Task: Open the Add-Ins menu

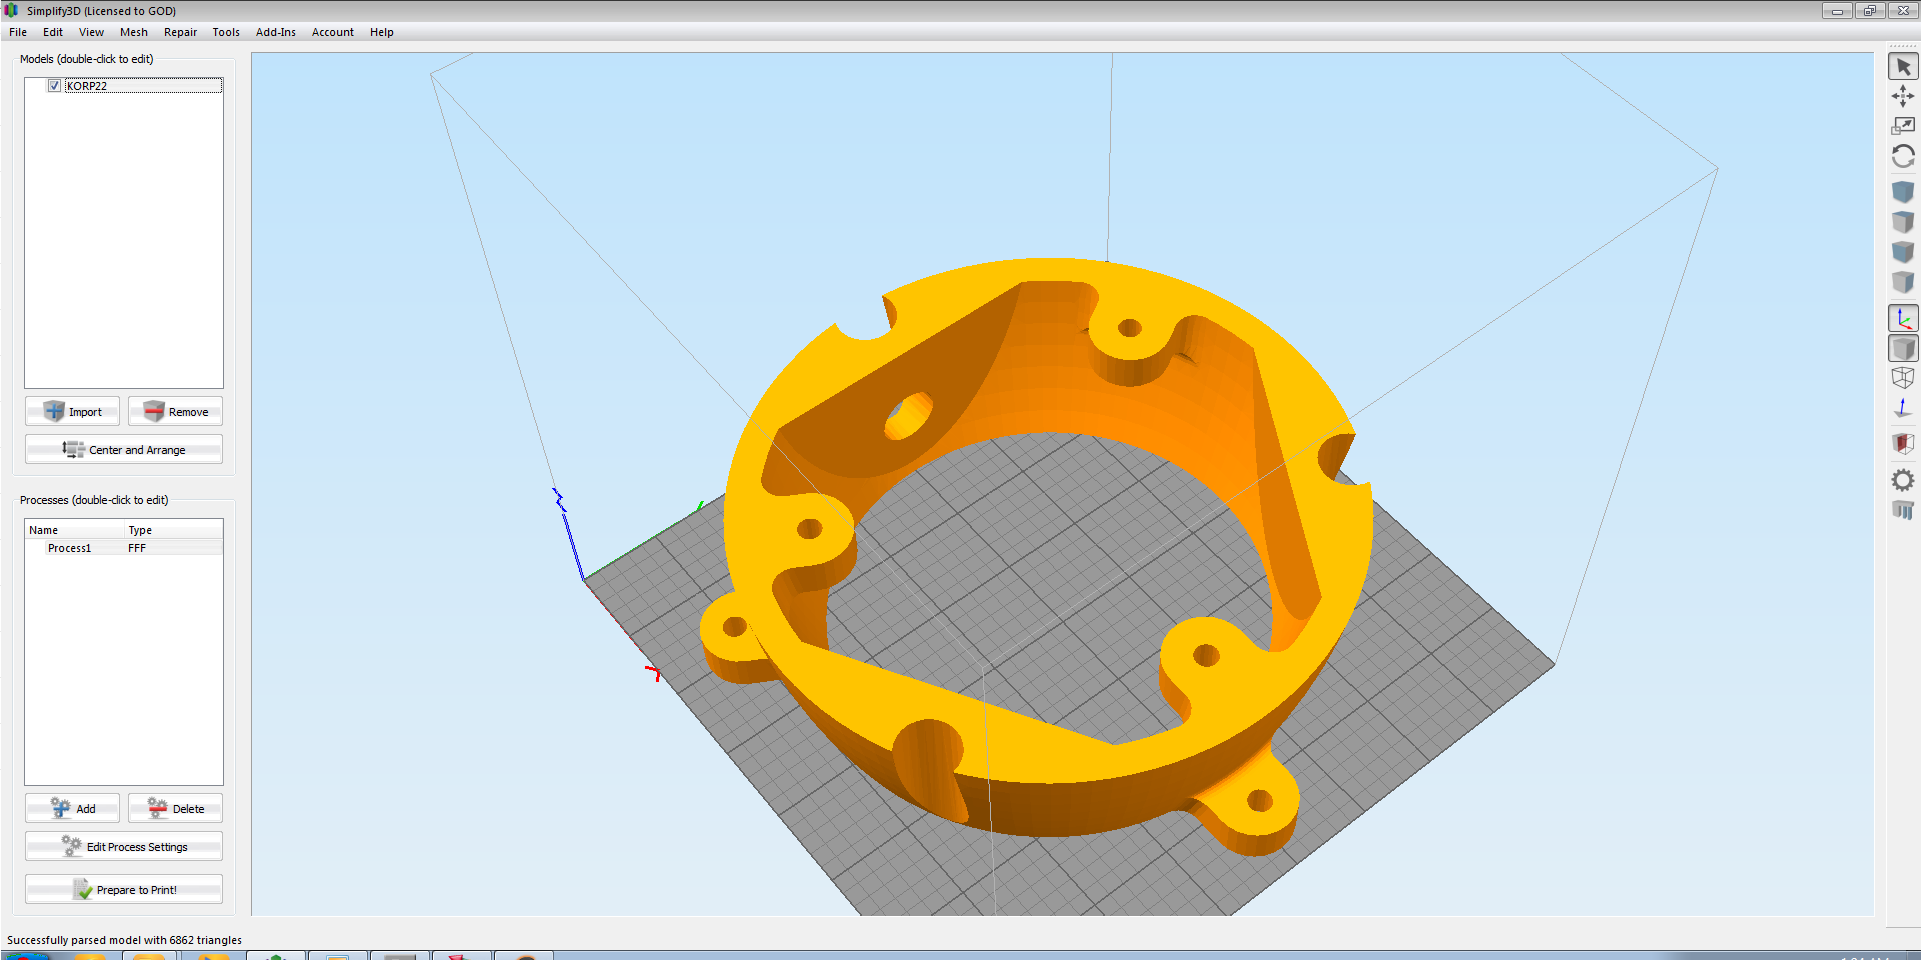Action: [275, 32]
